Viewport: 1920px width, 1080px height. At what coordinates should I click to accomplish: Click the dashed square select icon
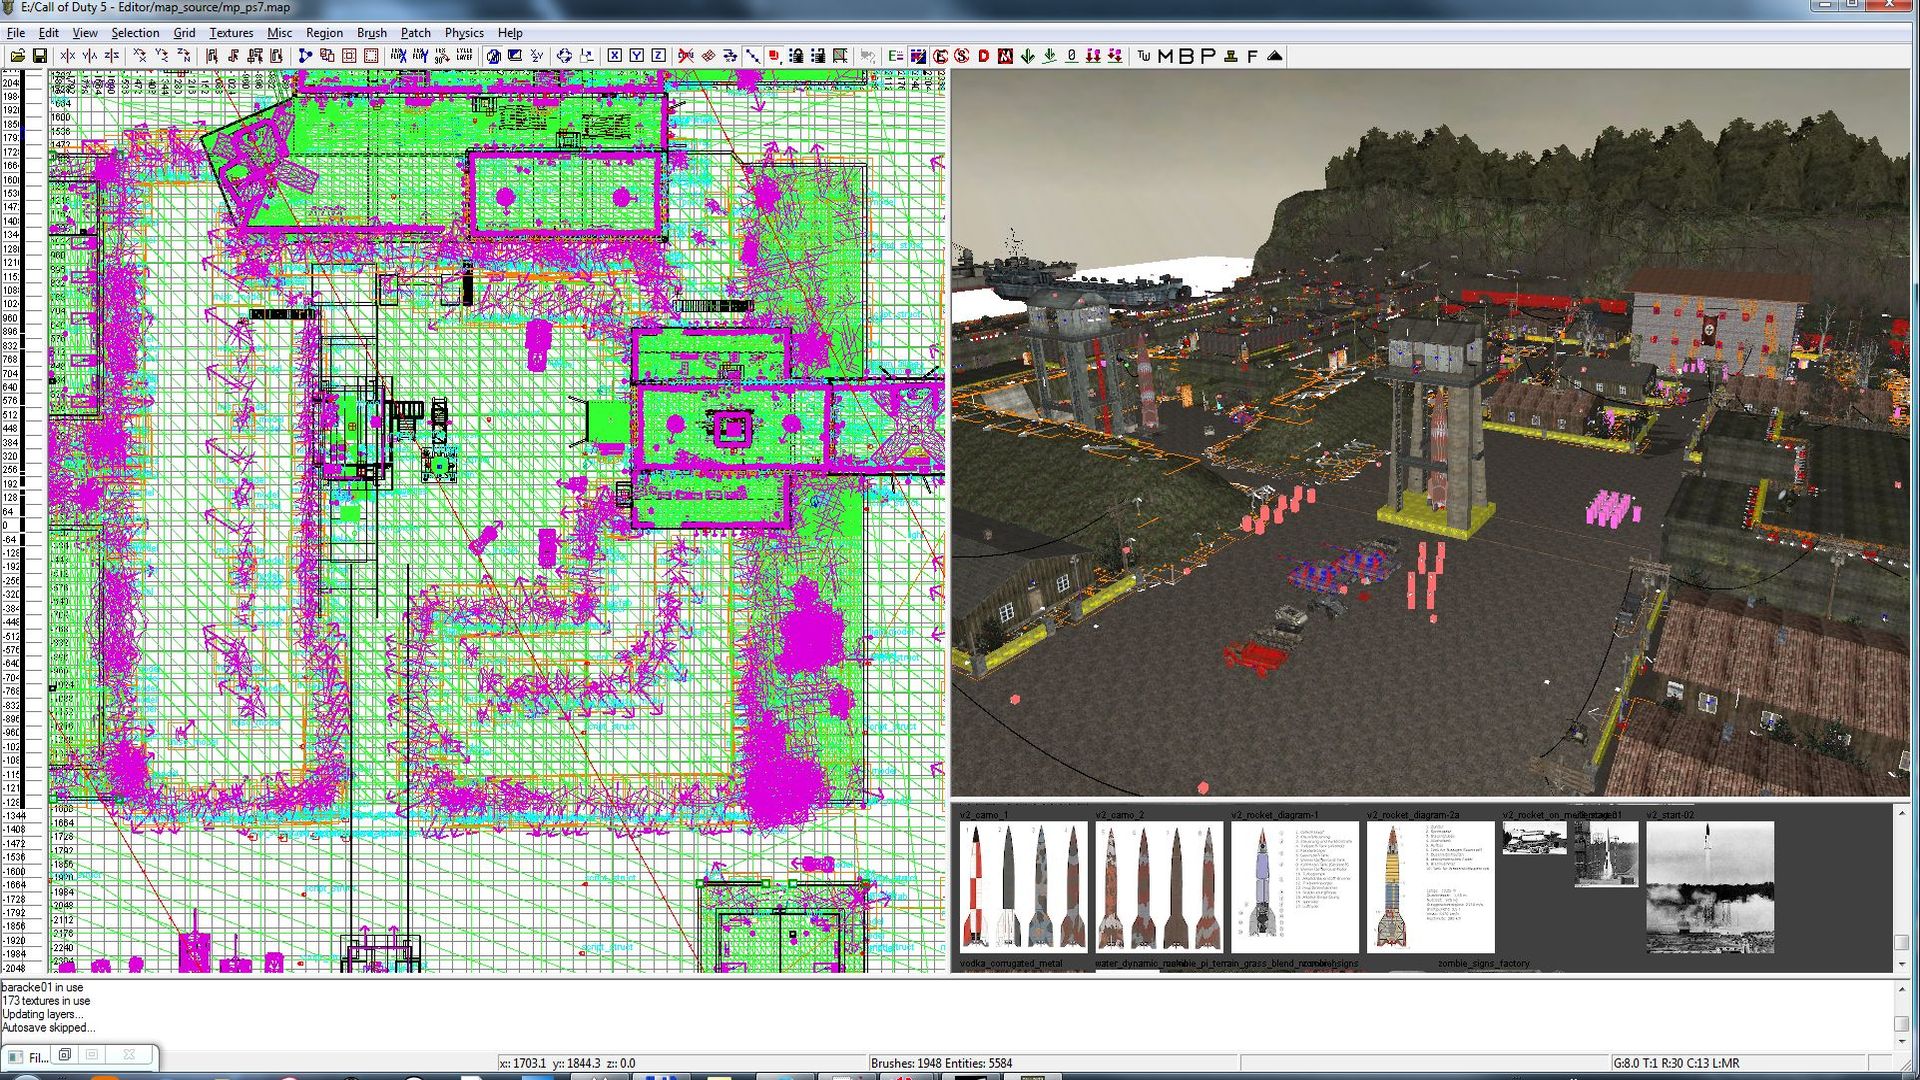point(370,56)
